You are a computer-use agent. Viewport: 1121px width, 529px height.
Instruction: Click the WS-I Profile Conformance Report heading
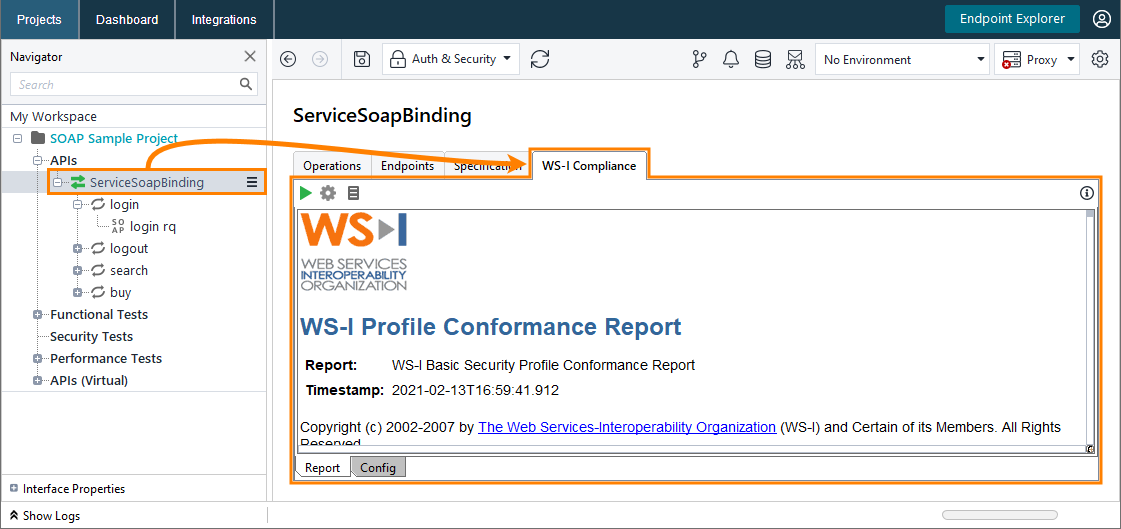click(x=490, y=327)
